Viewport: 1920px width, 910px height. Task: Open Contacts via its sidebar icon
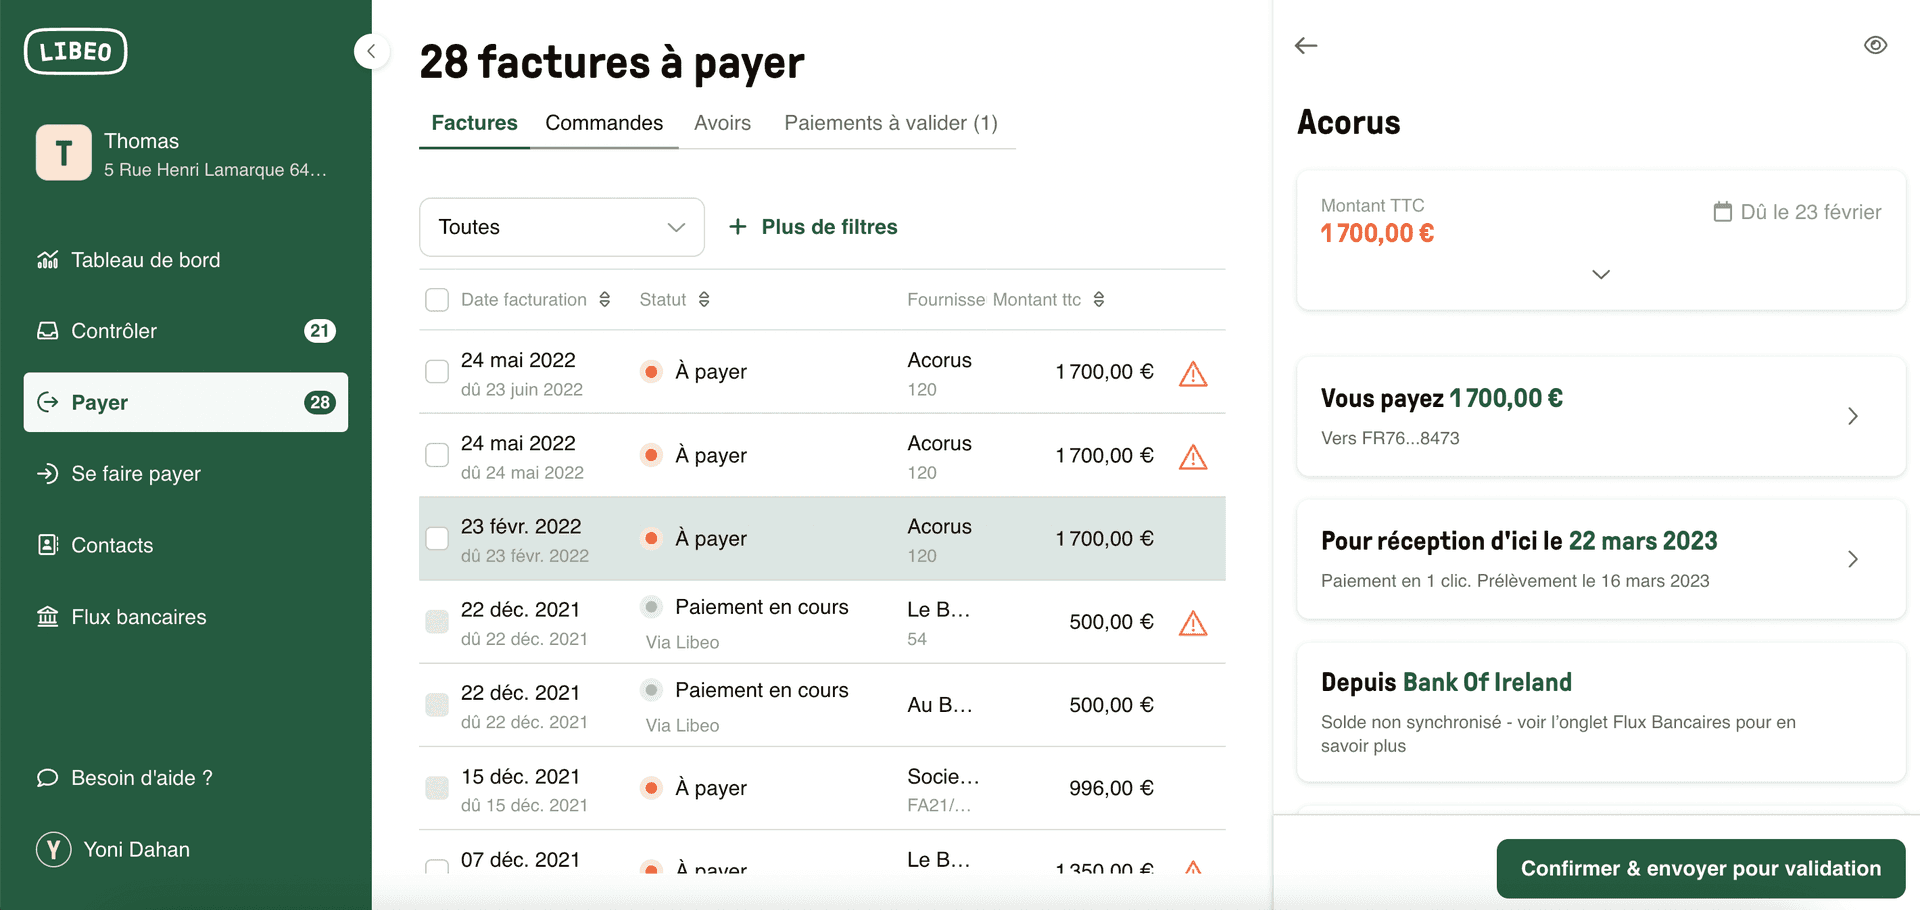click(x=47, y=545)
